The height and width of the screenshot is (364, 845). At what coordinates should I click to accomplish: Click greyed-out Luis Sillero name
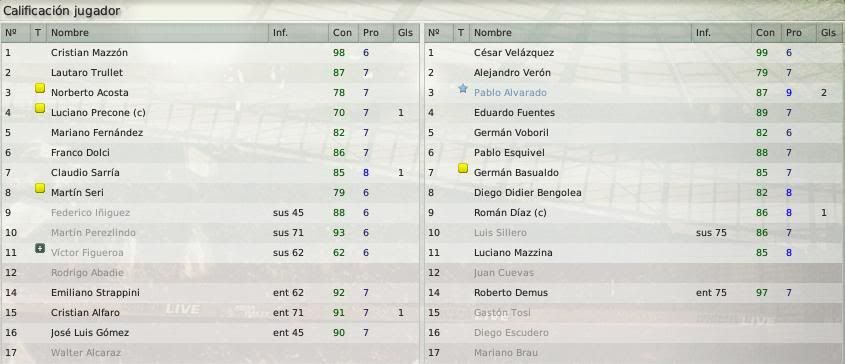[500, 232]
